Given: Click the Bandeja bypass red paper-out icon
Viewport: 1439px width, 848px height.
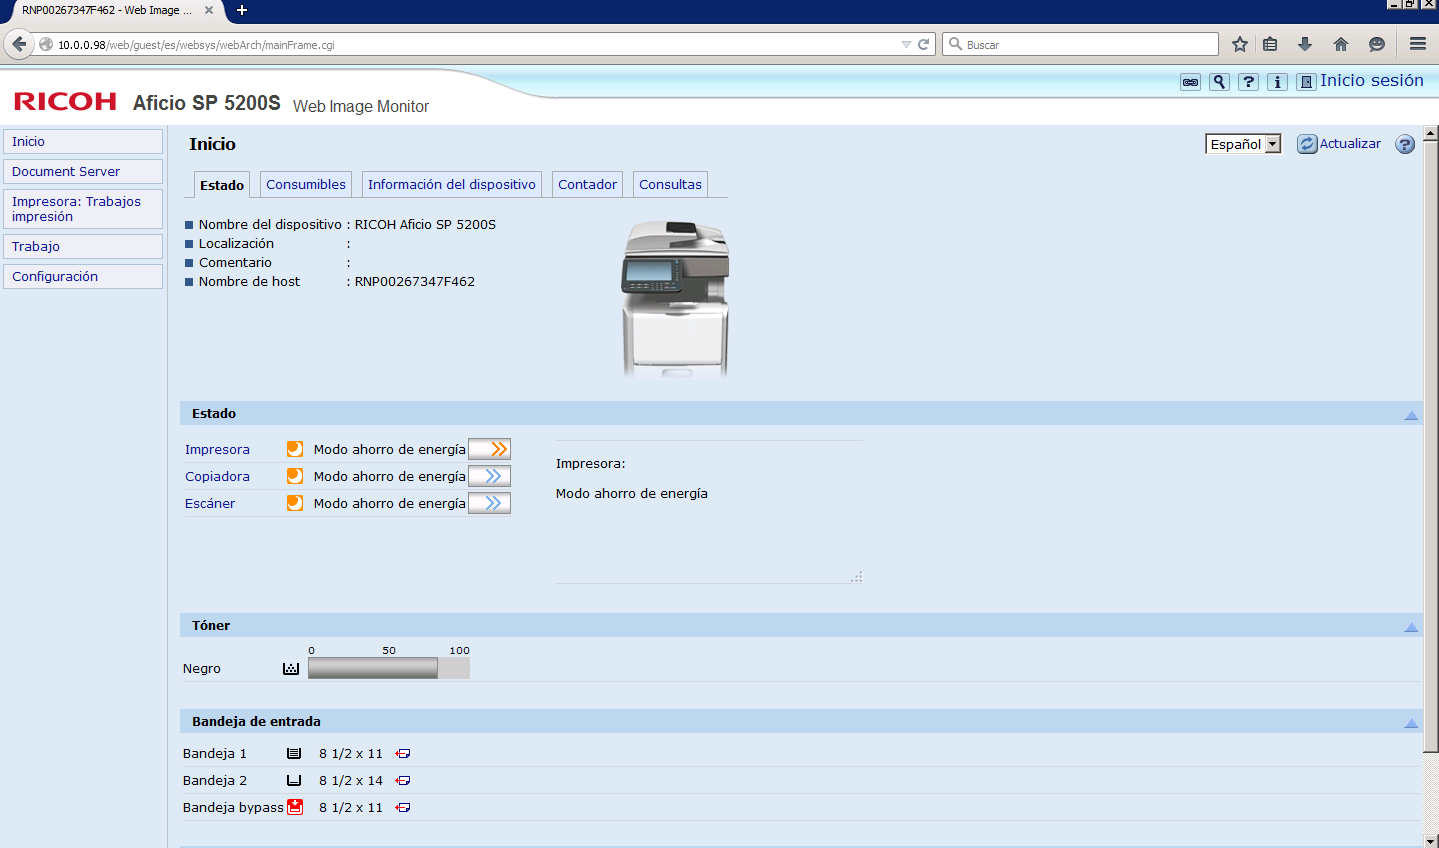Looking at the screenshot, I should [295, 807].
